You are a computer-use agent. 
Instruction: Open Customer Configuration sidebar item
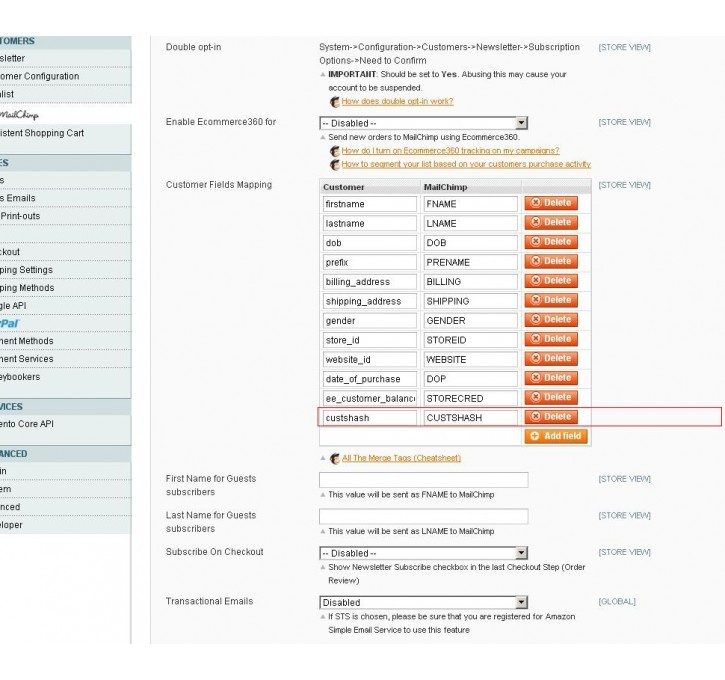coord(65,76)
